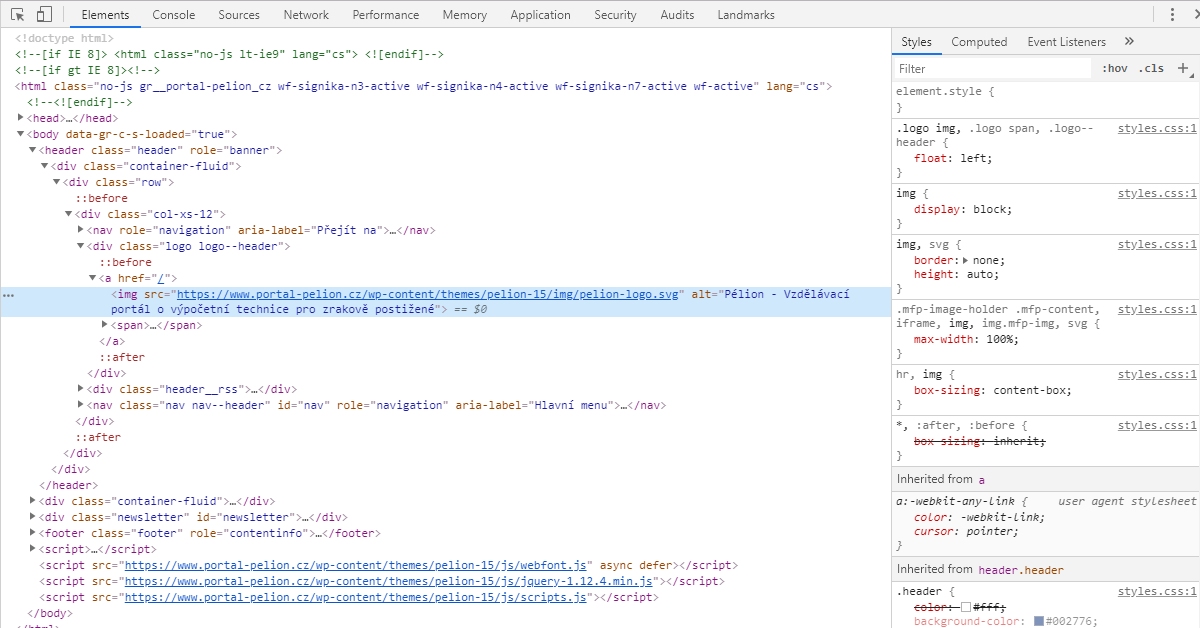Open styles.css:1 for the .header rule

click(1157, 591)
